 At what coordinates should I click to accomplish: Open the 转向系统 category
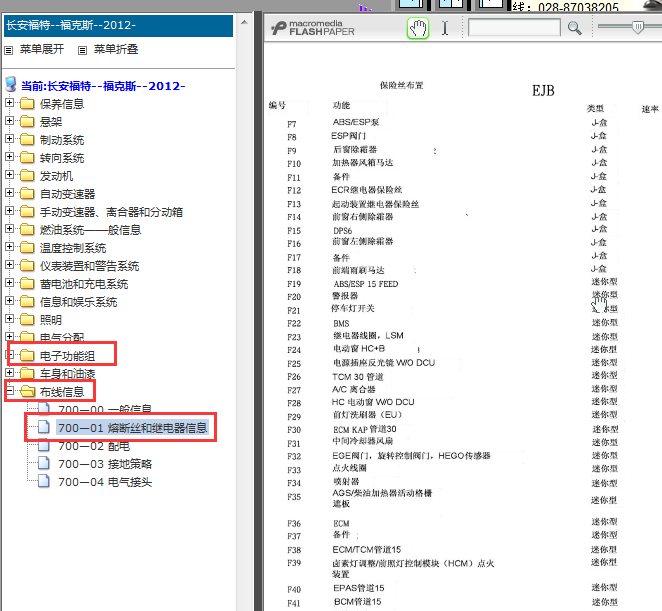[x=62, y=158]
